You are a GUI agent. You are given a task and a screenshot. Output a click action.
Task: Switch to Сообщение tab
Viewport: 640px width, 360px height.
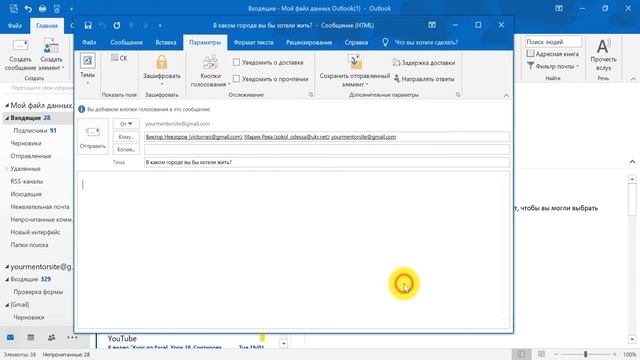[x=127, y=42]
